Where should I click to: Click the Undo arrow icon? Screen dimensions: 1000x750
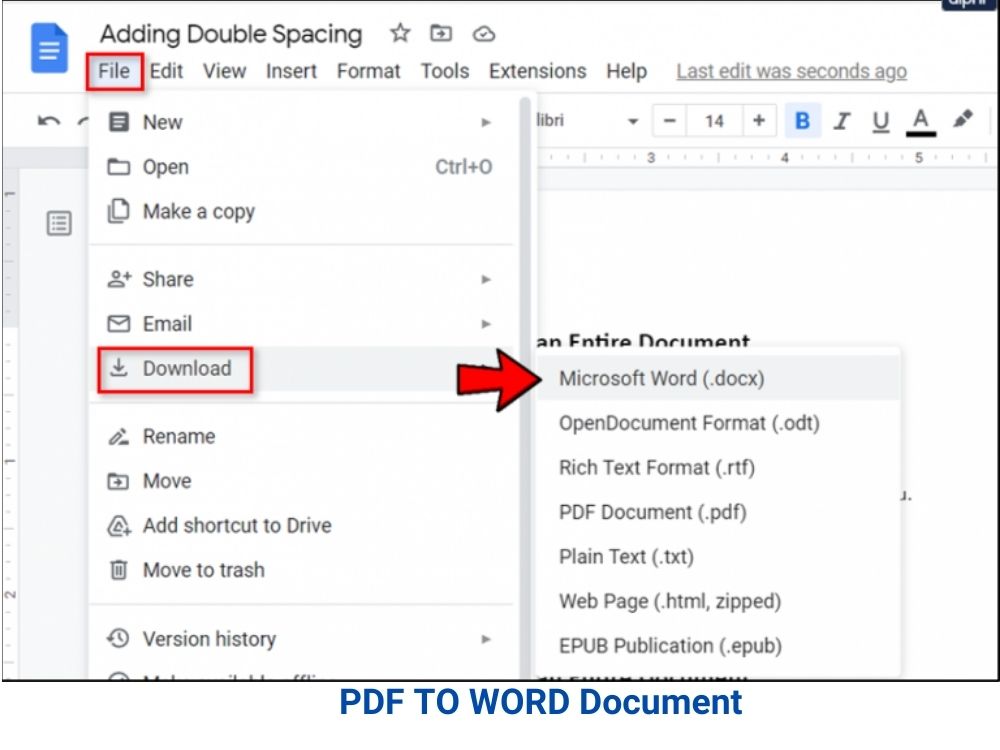point(48,121)
